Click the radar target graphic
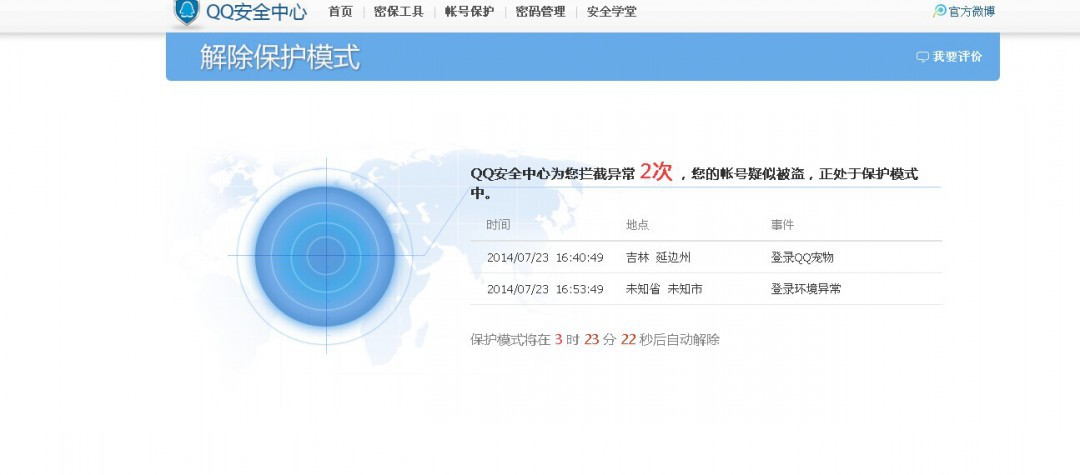 (326, 256)
